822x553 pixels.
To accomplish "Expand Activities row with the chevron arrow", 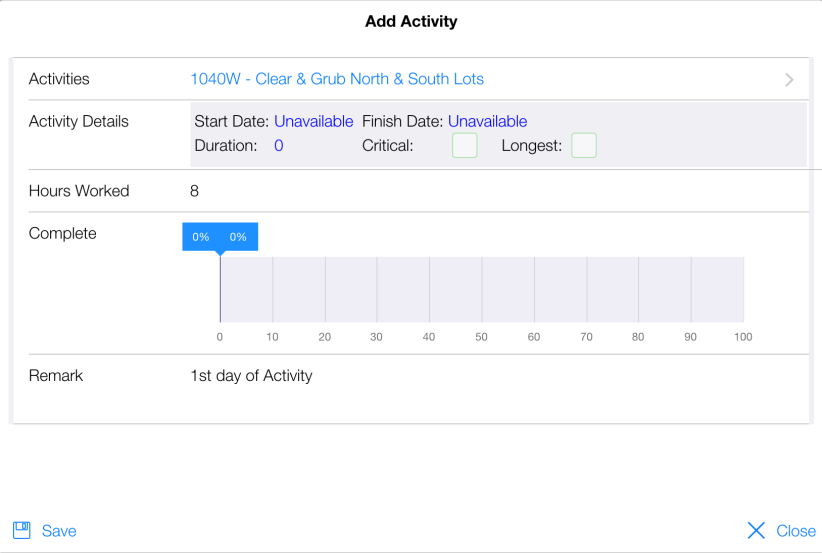I will pos(789,80).
